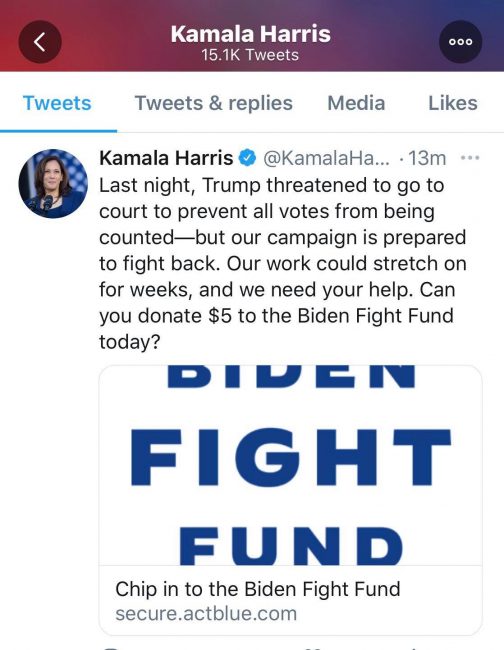The image size is (504, 650).
Task: Click Chip in to the Biden Fight Fund
Action: tap(258, 589)
